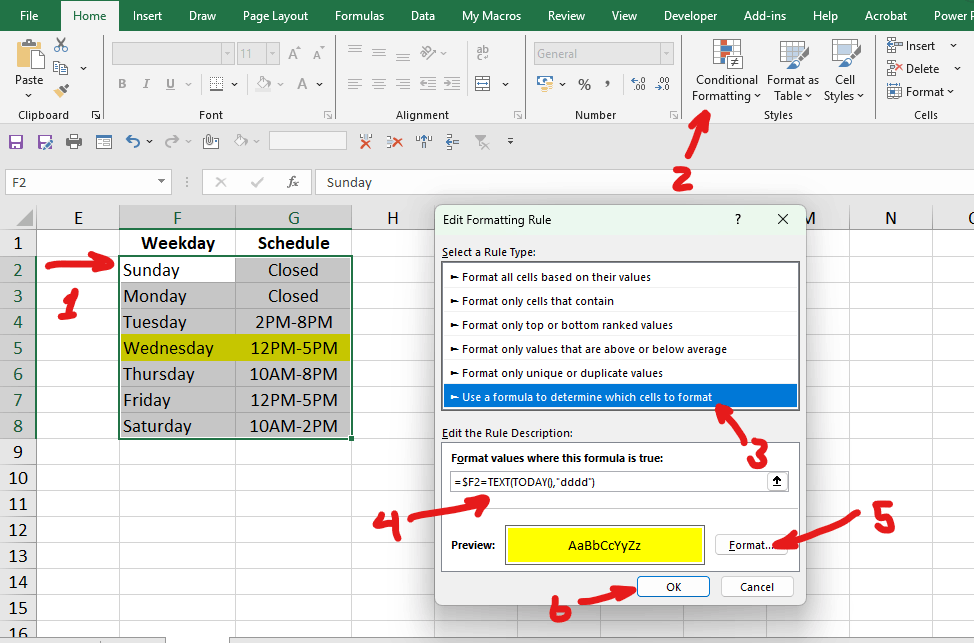Click the Percent Style icon
The height and width of the screenshot is (643, 974).
tap(584, 84)
